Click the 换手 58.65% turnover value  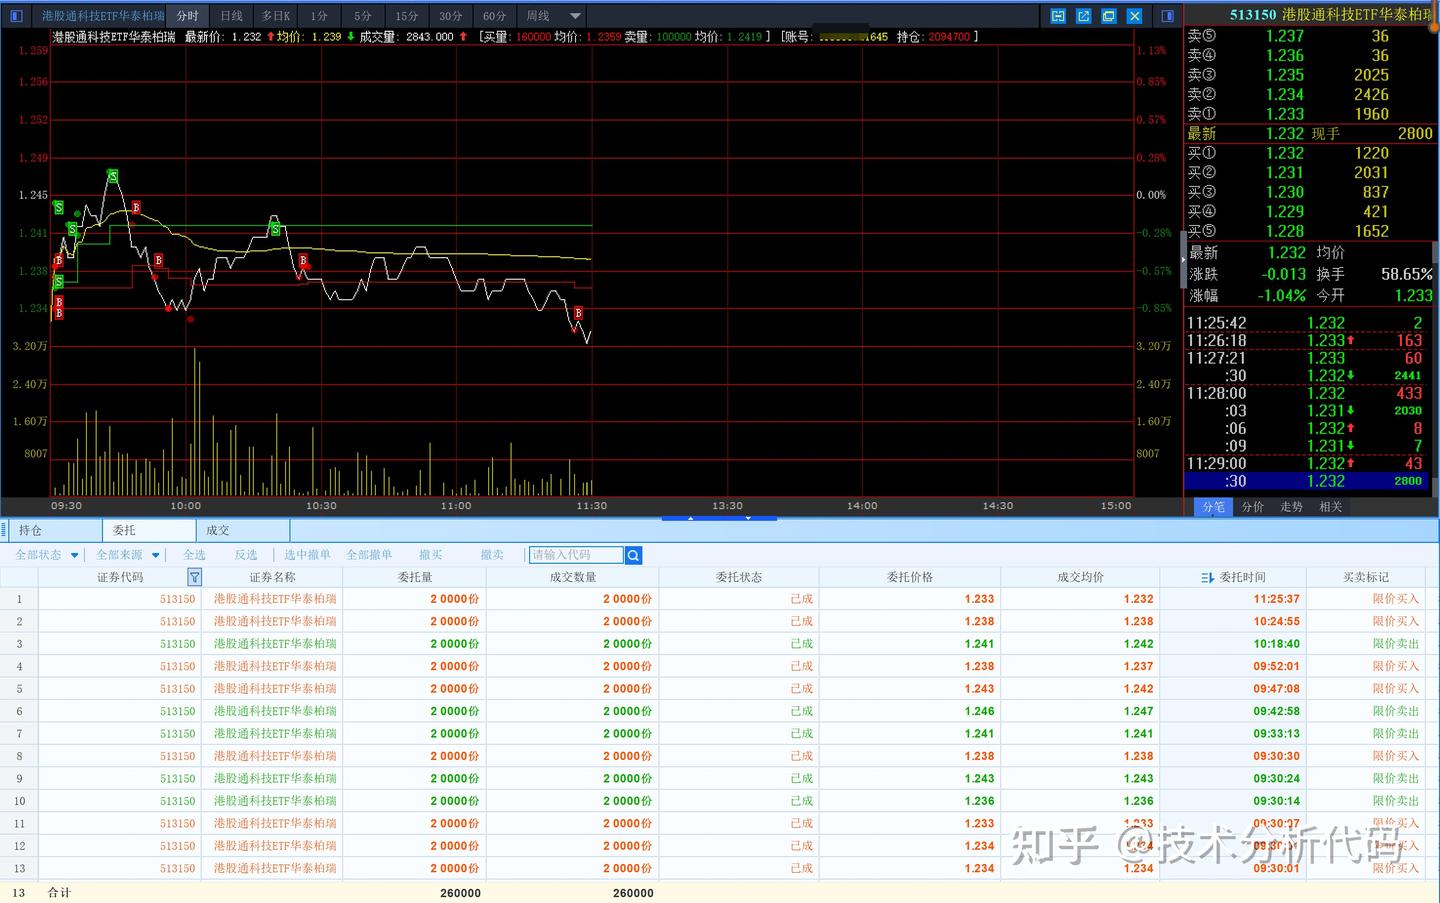1406,274
